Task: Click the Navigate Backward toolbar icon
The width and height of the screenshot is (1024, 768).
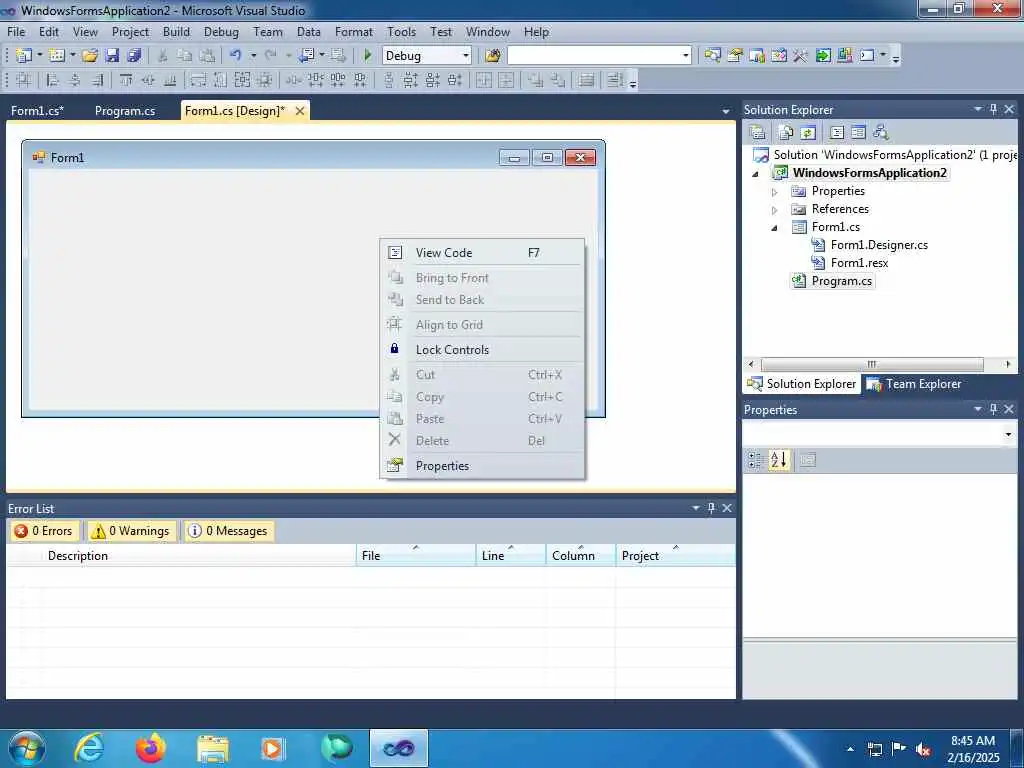Action: [307, 56]
